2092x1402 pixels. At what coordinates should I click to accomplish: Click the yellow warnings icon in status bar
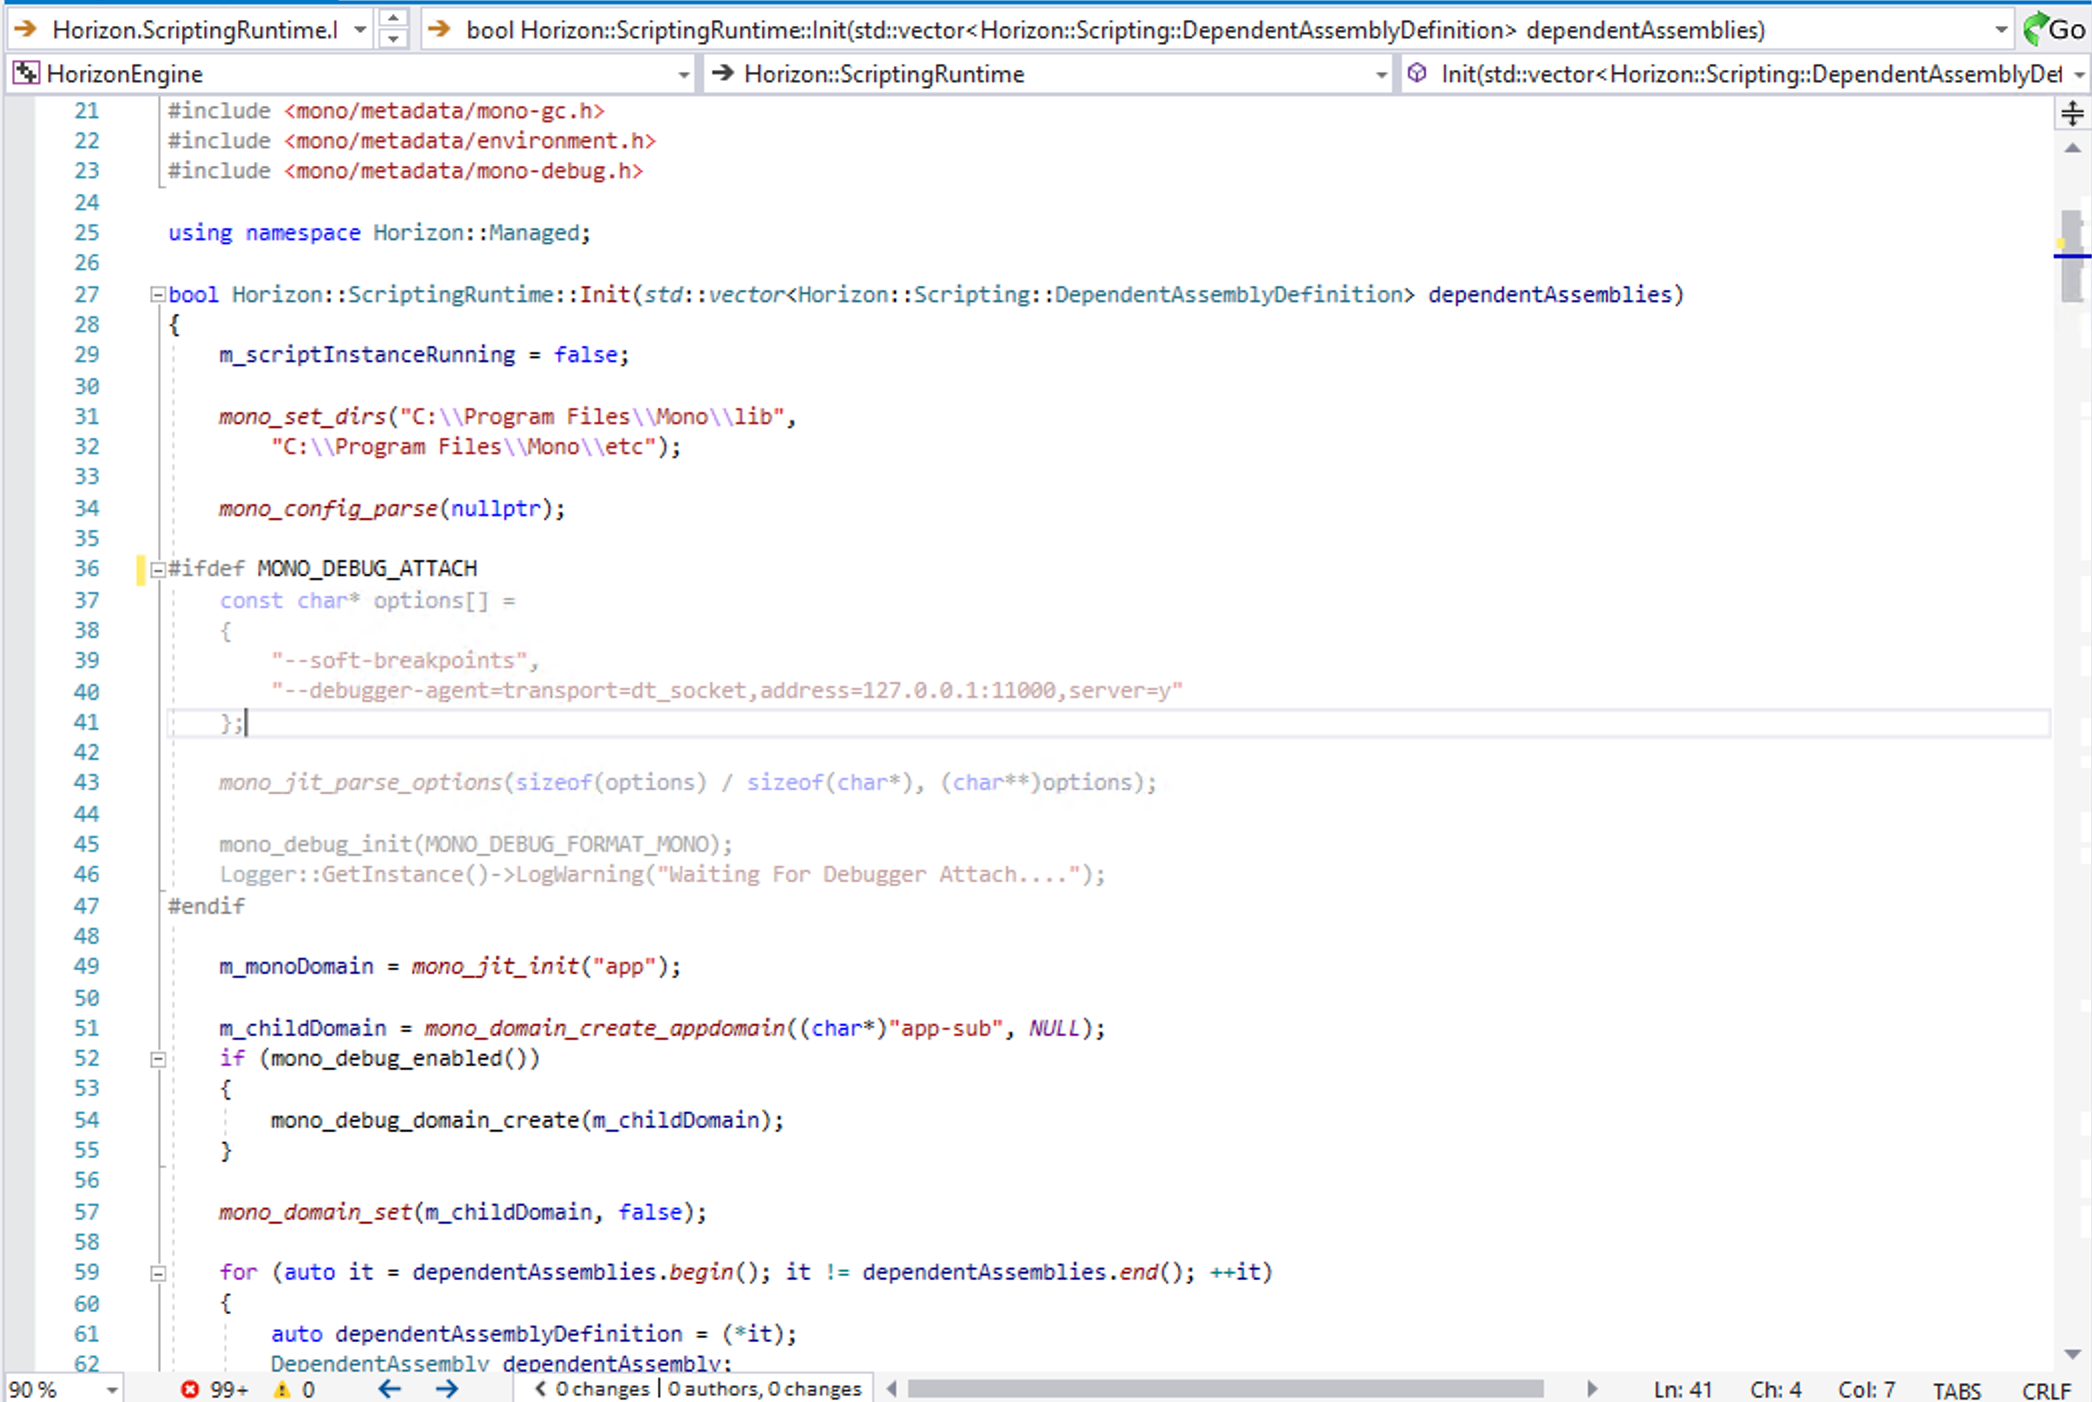[x=282, y=1389]
